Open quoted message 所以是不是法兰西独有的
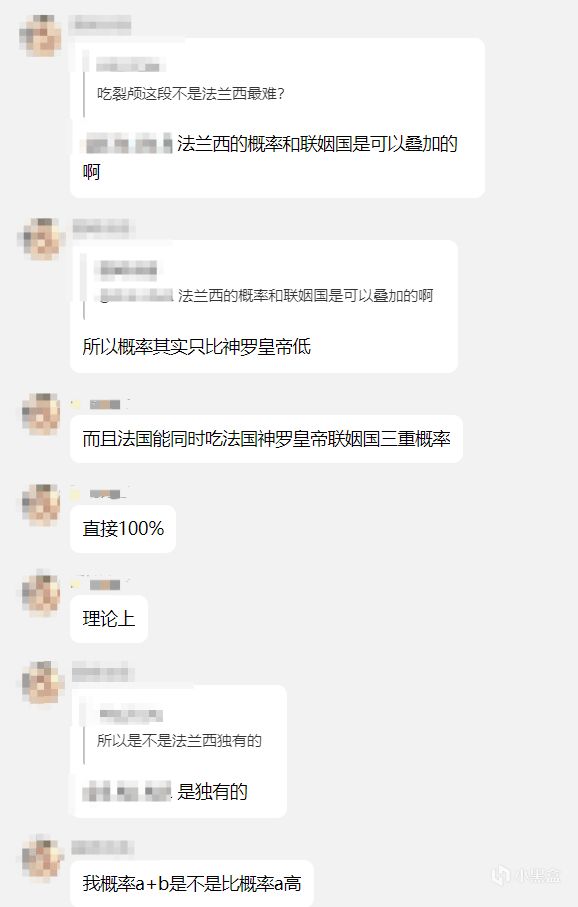578x907 pixels. pyautogui.click(x=179, y=740)
